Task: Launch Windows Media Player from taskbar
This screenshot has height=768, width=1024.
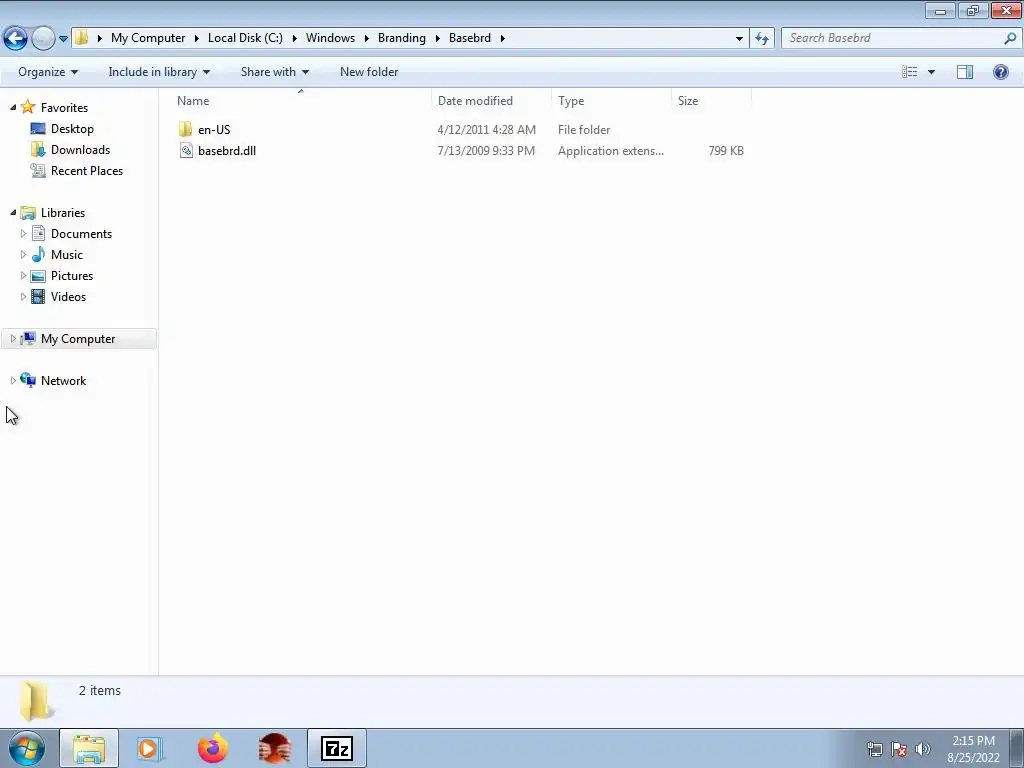Action: [150, 748]
